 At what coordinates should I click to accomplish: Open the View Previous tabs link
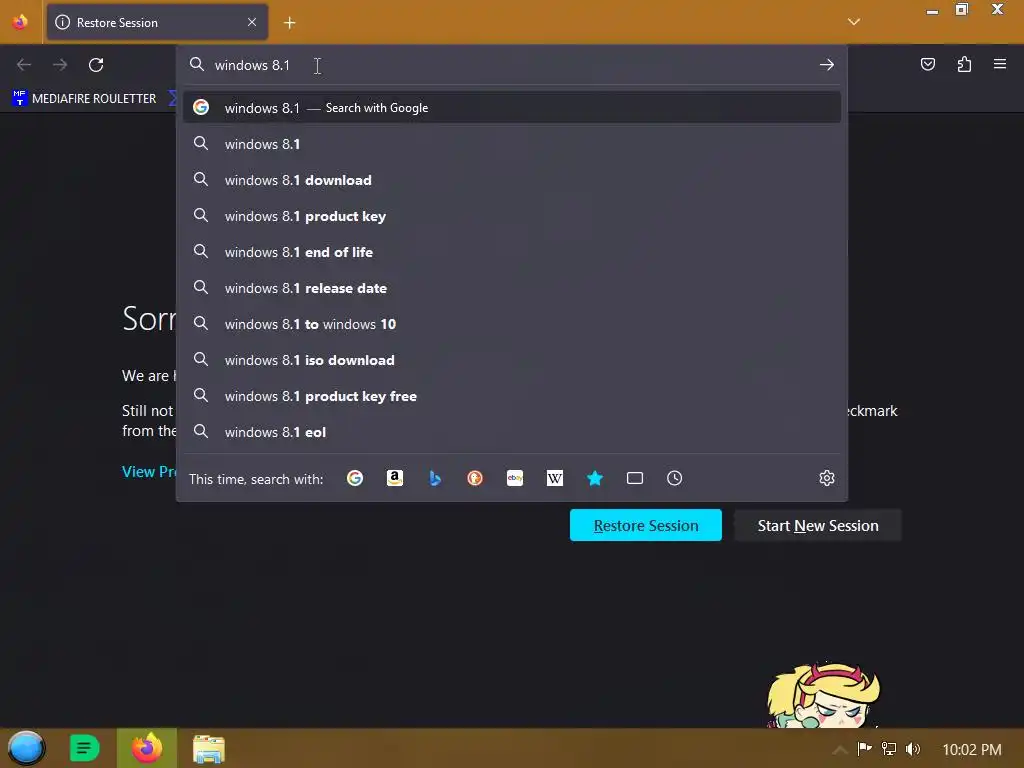[x=149, y=472]
